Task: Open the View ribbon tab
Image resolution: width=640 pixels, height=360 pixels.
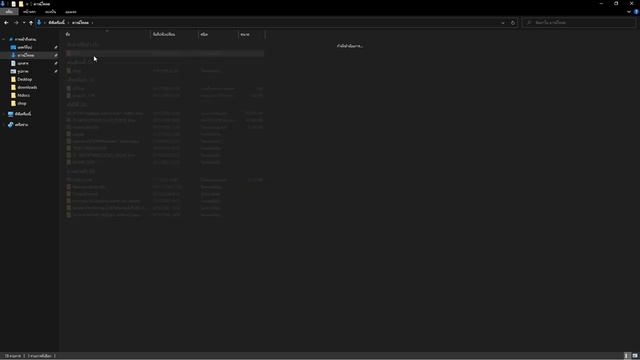Action: 71,12
